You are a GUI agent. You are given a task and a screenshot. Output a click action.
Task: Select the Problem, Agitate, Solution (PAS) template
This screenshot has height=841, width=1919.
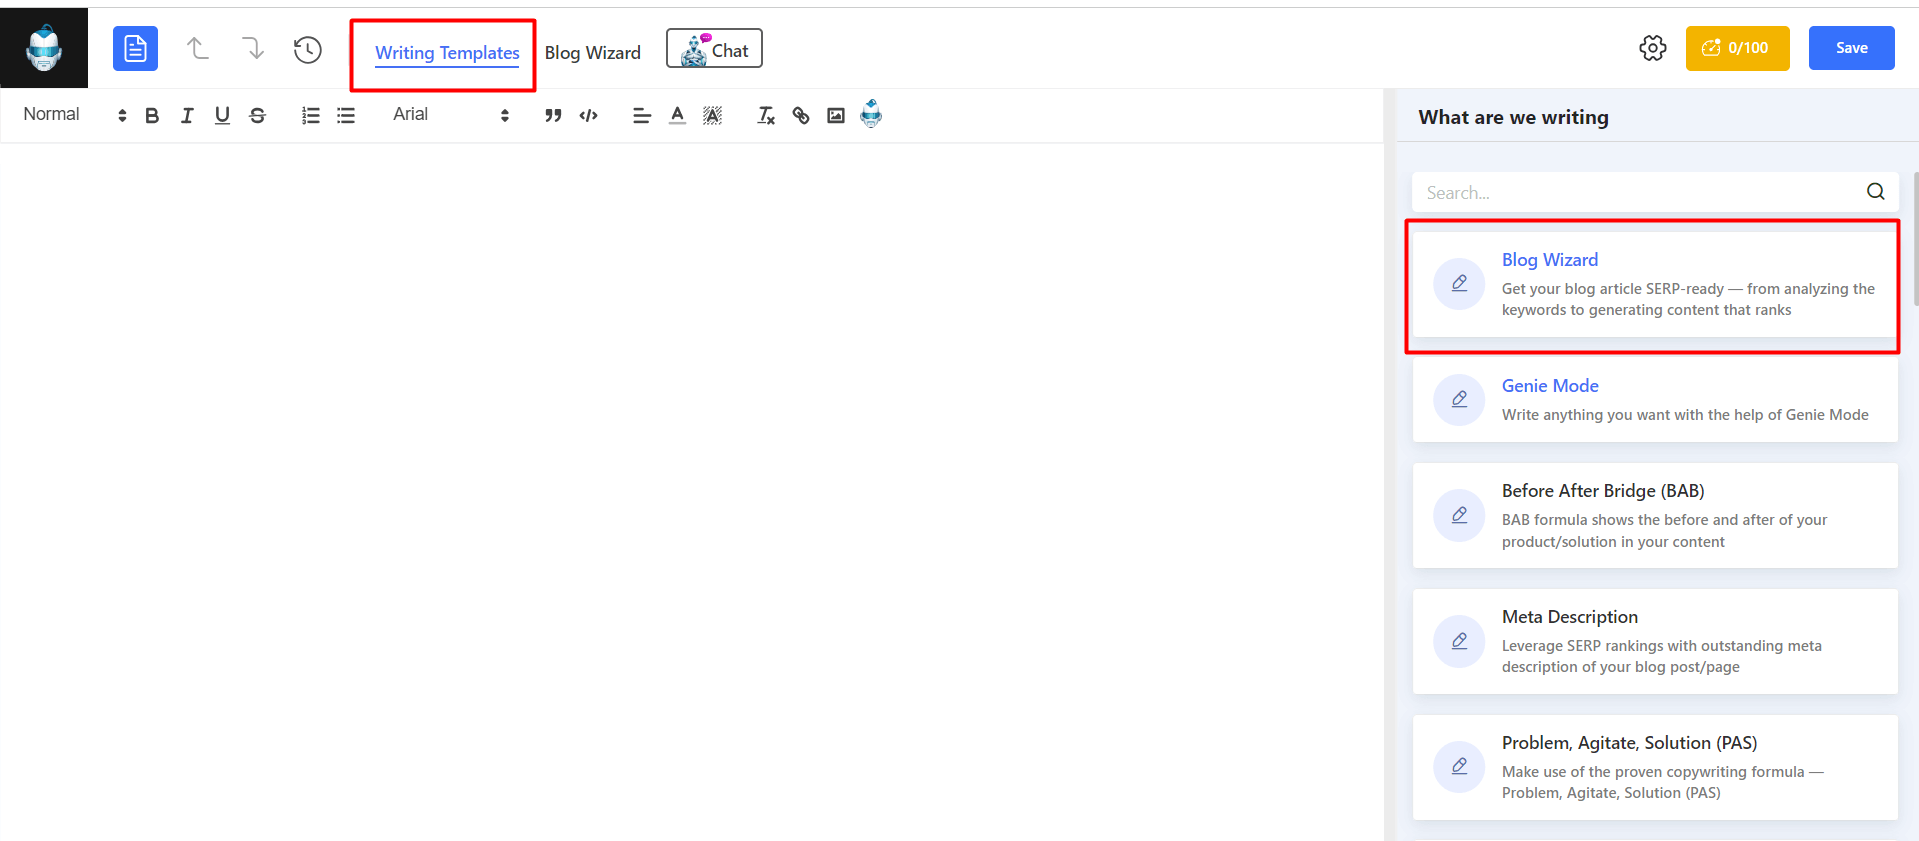pos(1655,767)
